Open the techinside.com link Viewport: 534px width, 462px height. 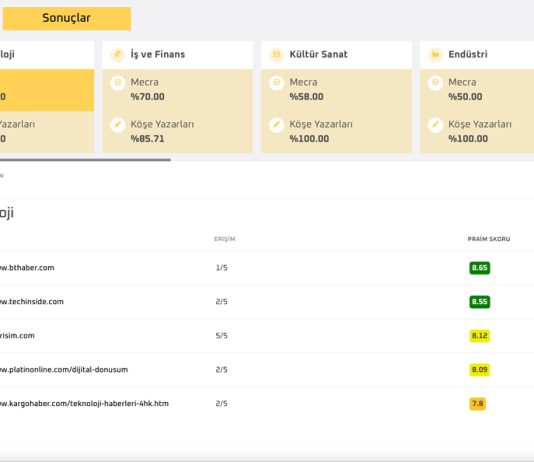tap(32, 302)
